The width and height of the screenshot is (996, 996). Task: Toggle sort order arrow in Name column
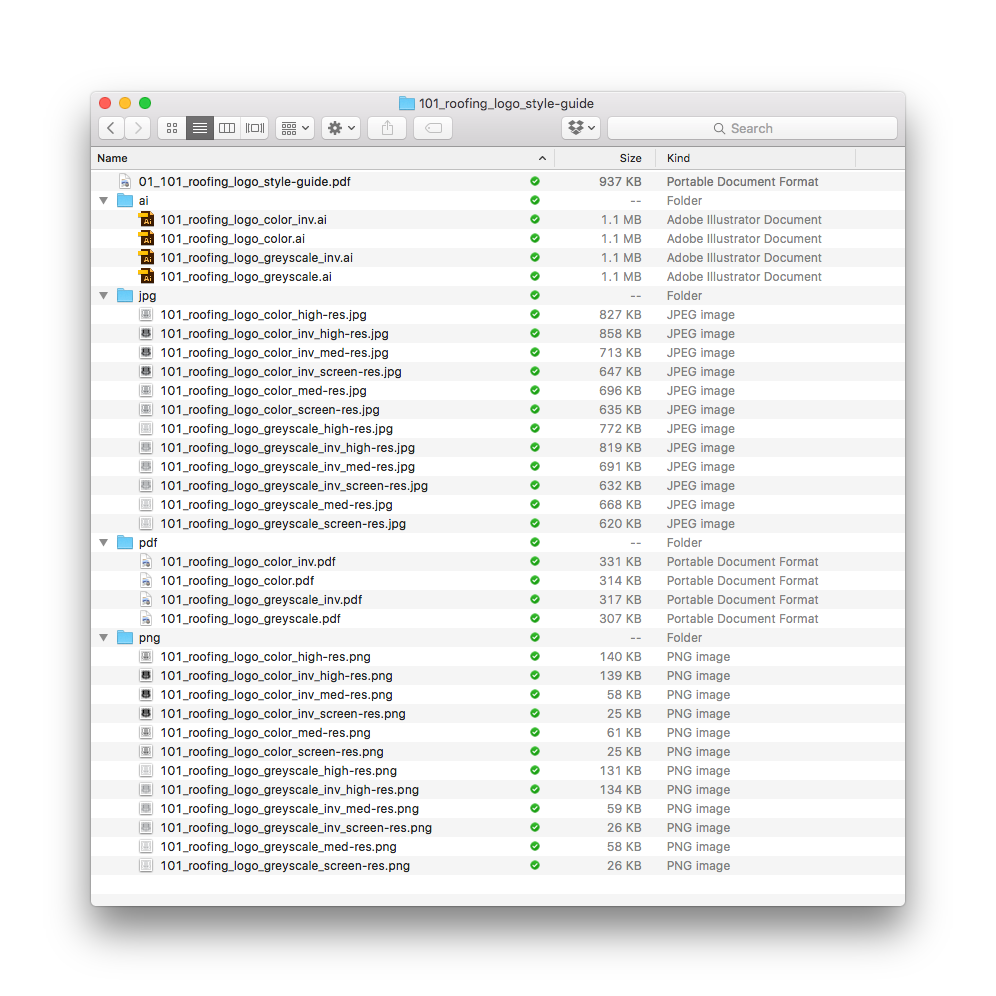(542, 158)
